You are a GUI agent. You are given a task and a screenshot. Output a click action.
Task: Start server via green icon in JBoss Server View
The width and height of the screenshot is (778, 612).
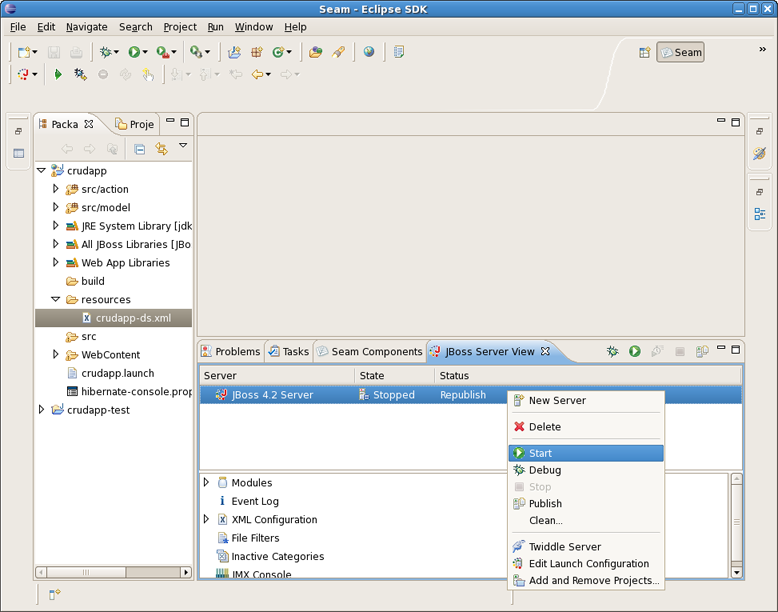[635, 351]
